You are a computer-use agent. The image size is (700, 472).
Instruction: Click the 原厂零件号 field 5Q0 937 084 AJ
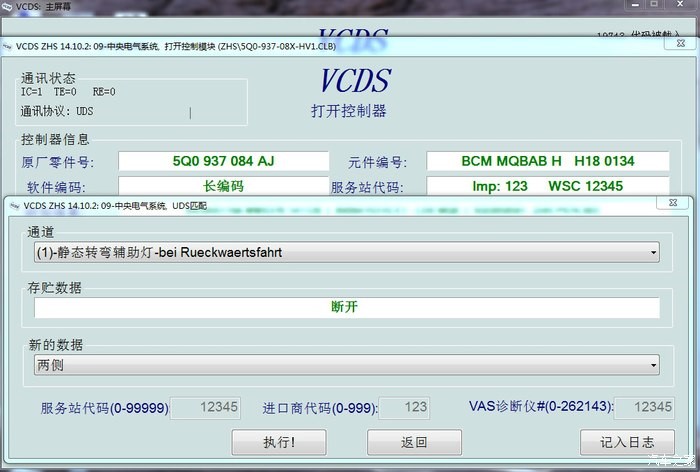point(223,161)
